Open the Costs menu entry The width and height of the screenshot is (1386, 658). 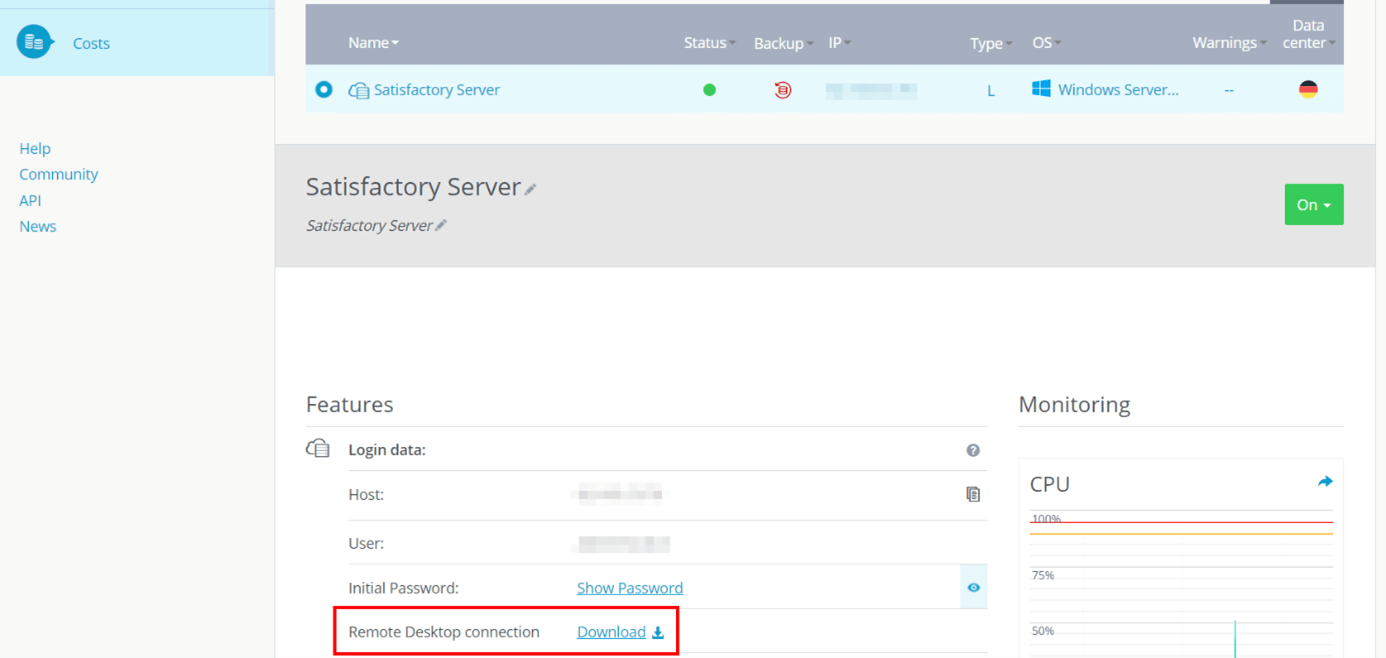(91, 43)
